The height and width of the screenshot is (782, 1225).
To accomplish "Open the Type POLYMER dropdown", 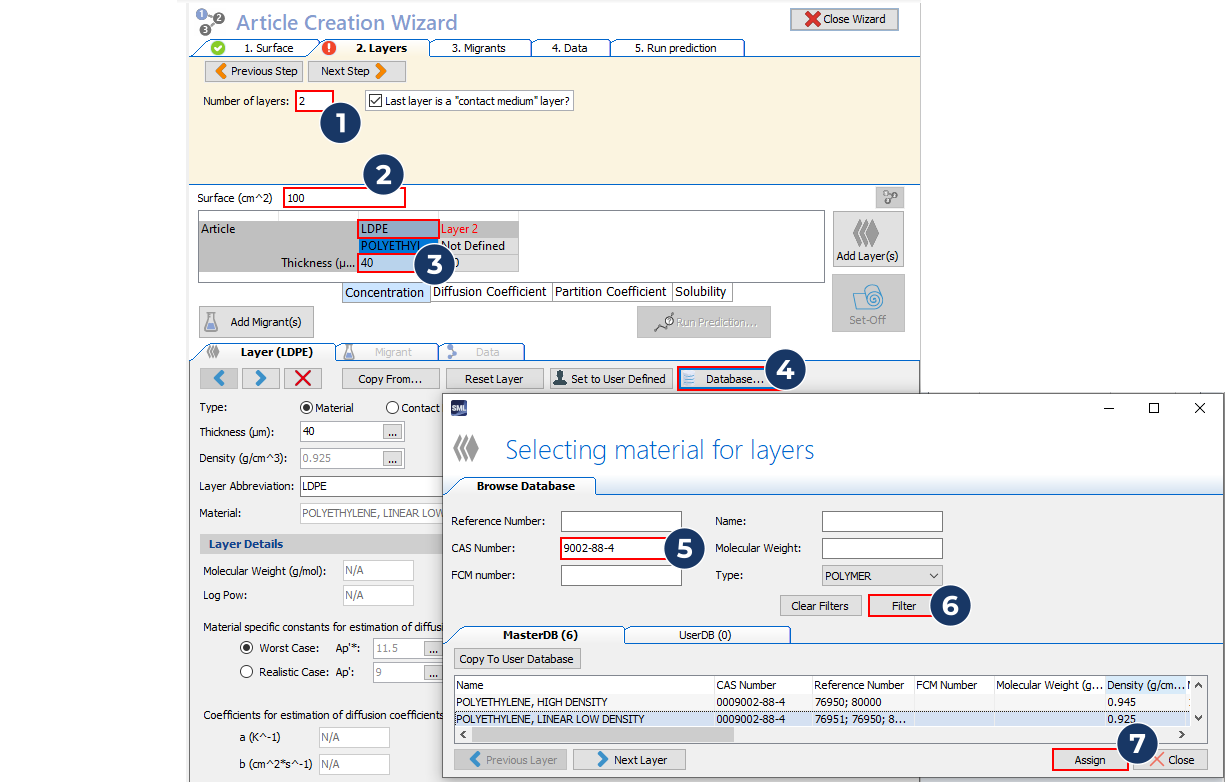I will [x=881, y=576].
